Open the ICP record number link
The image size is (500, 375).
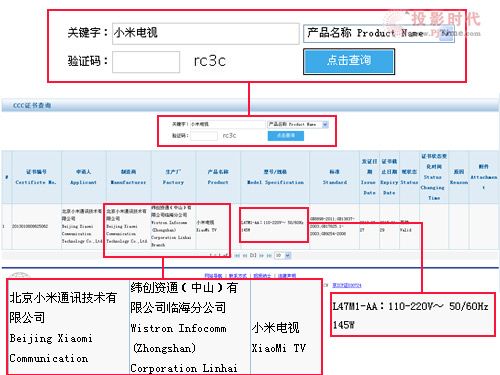pos(347,285)
